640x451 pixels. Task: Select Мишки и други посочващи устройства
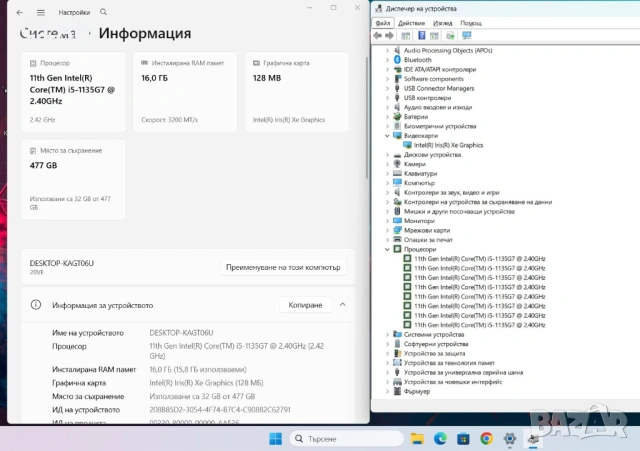pyautogui.click(x=459, y=211)
